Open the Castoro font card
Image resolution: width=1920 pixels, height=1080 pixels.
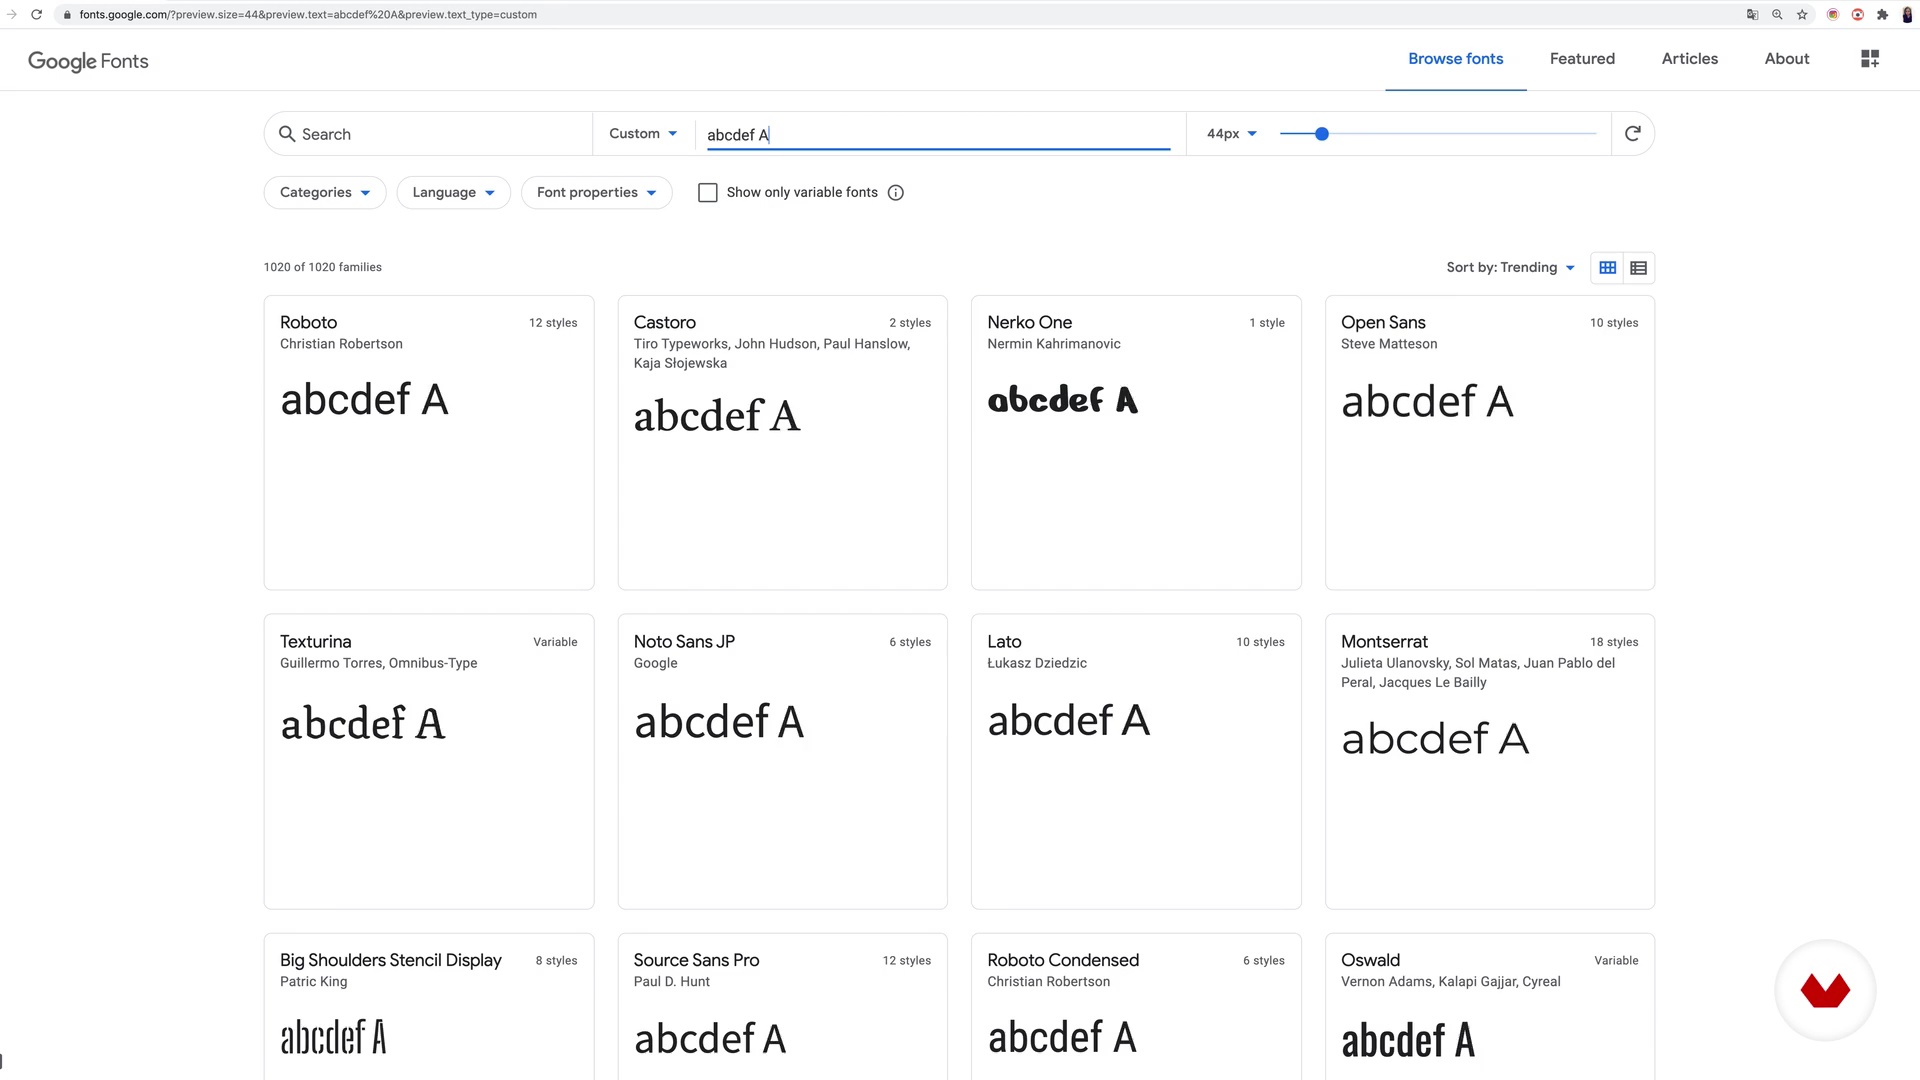tap(782, 443)
